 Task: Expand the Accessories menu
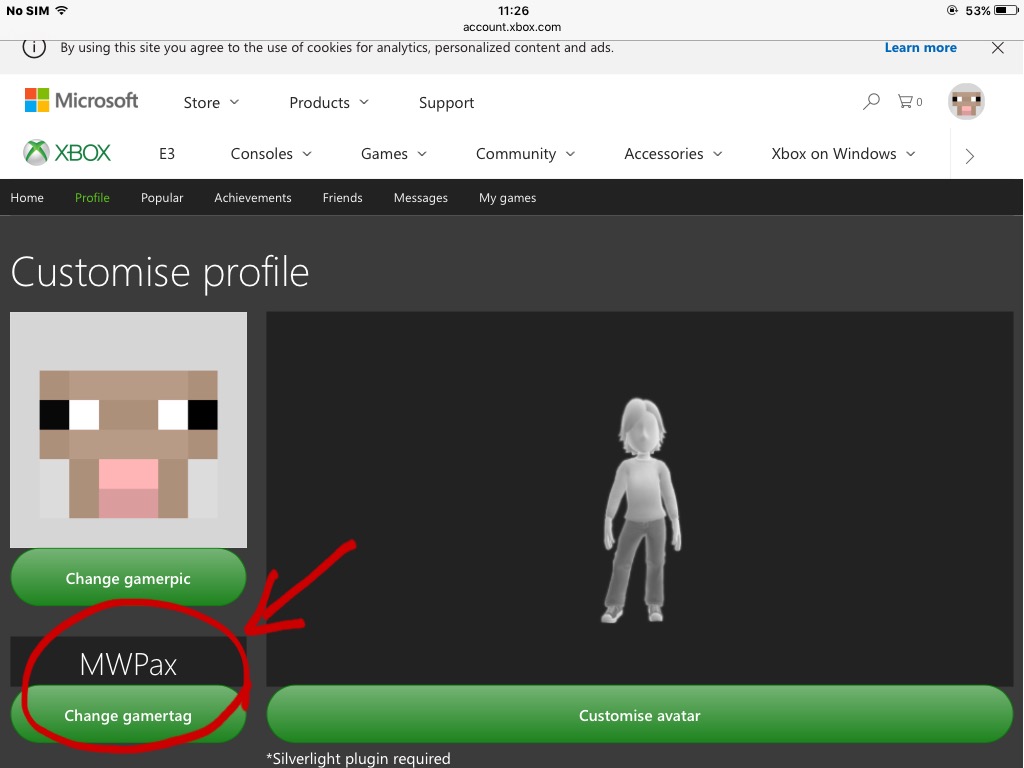coord(673,153)
